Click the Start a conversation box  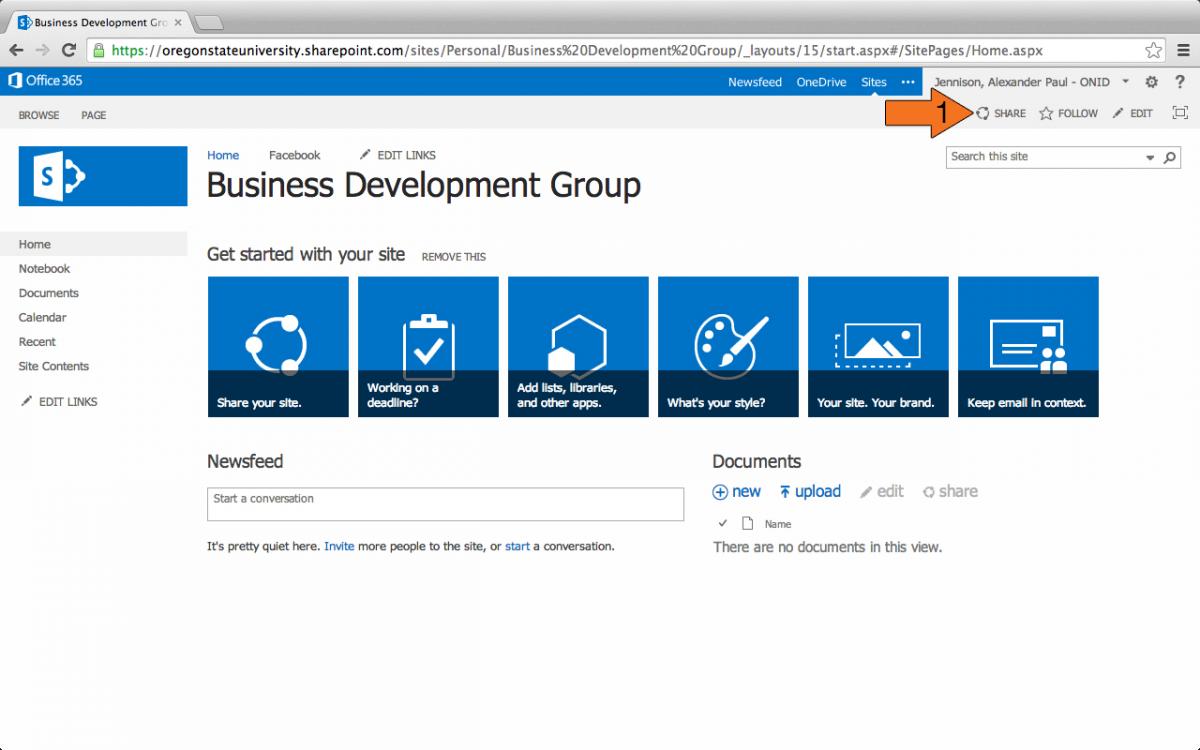445,504
